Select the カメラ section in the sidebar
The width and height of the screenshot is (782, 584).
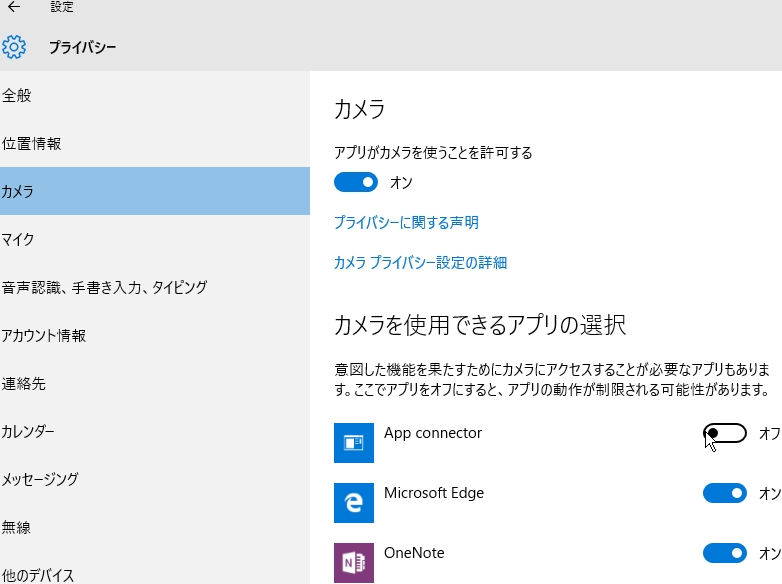coord(155,191)
